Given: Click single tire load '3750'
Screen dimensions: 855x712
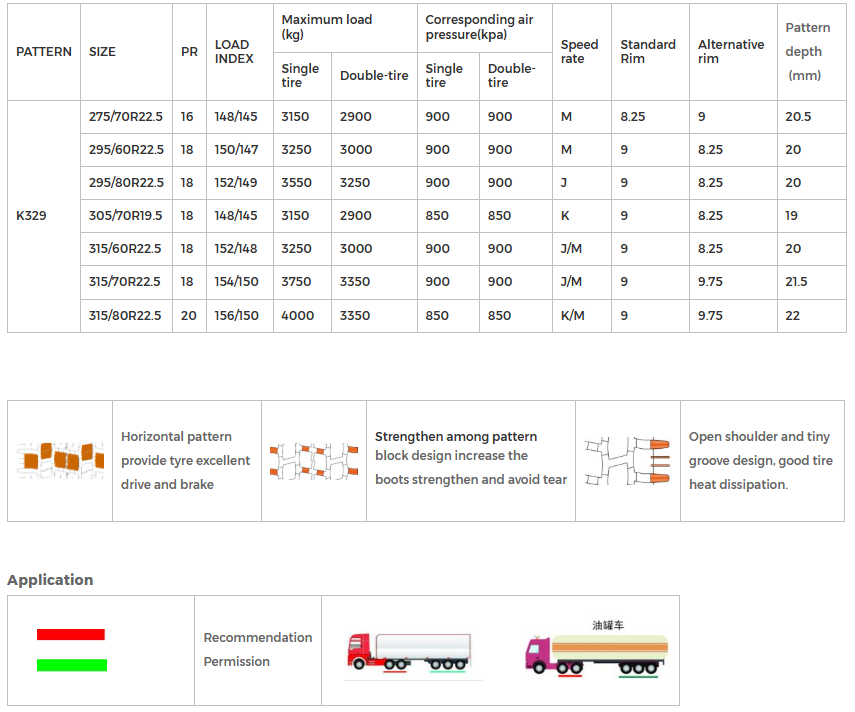Looking at the screenshot, I should pyautogui.click(x=296, y=282).
